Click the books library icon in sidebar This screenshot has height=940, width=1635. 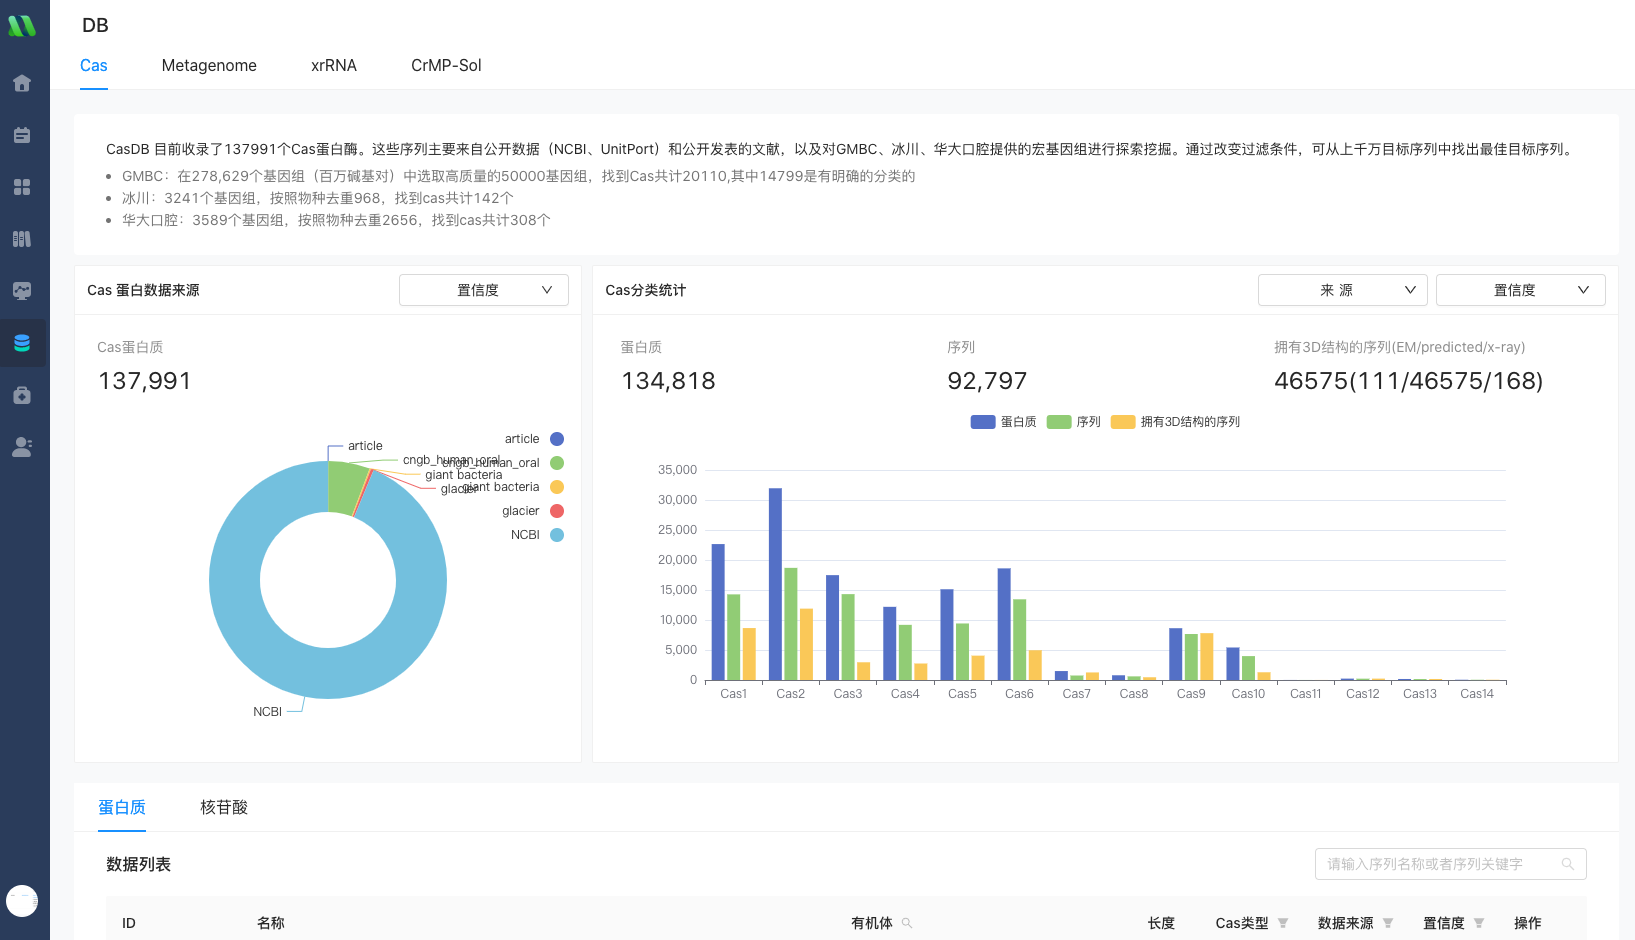pyautogui.click(x=22, y=239)
